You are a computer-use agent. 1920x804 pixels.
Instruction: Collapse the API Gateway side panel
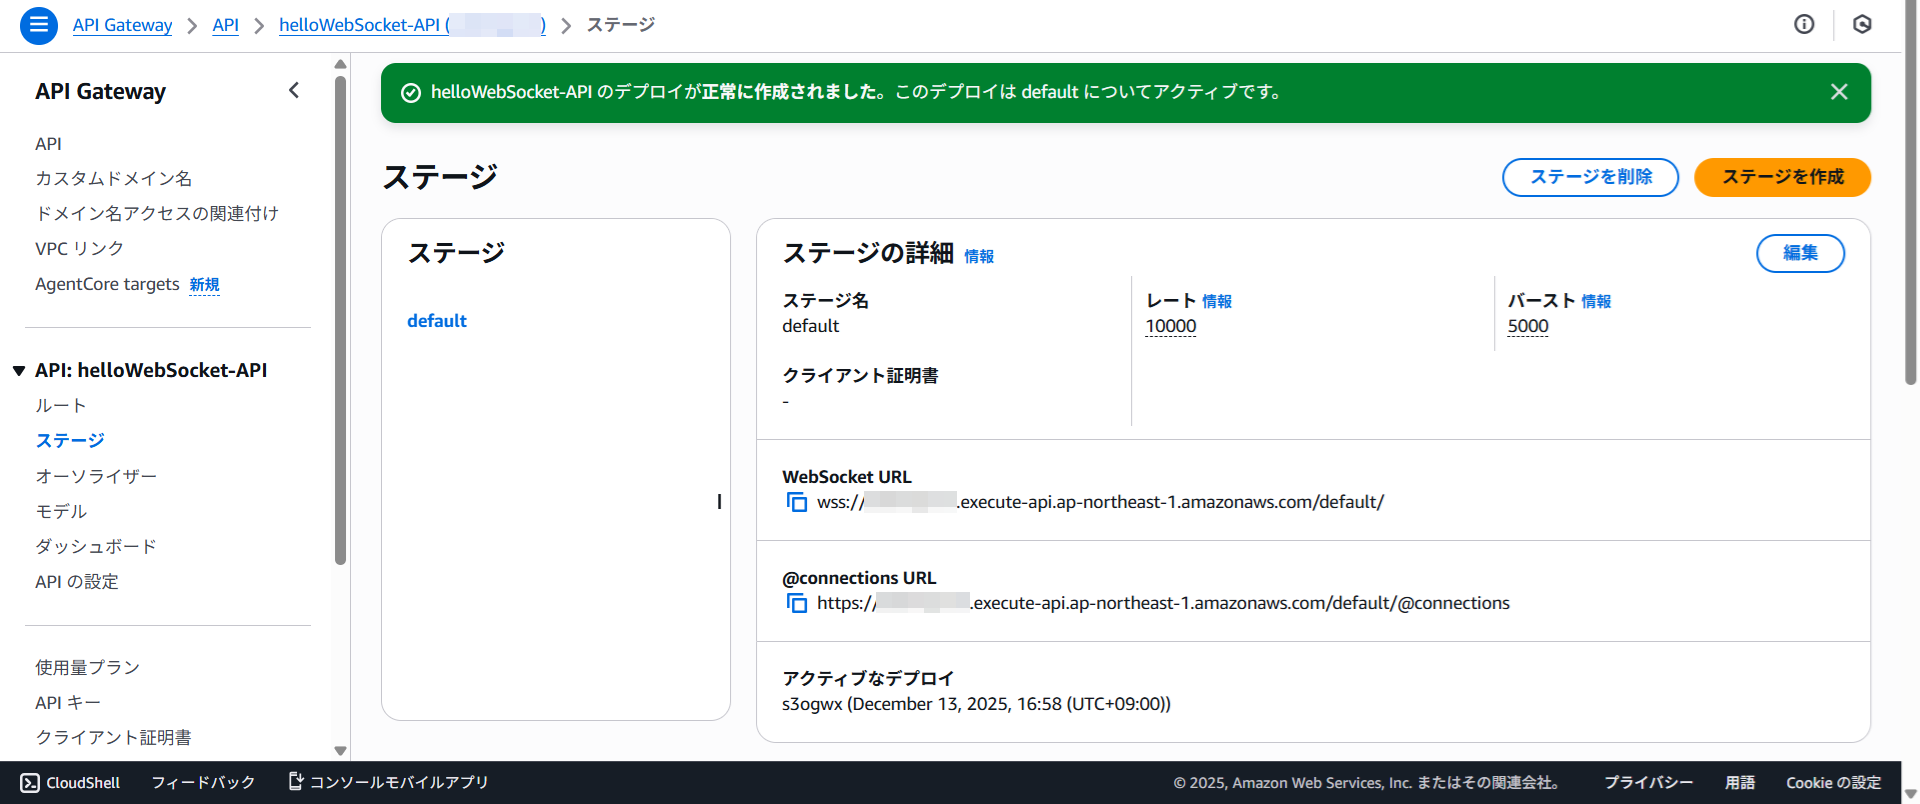point(294,91)
